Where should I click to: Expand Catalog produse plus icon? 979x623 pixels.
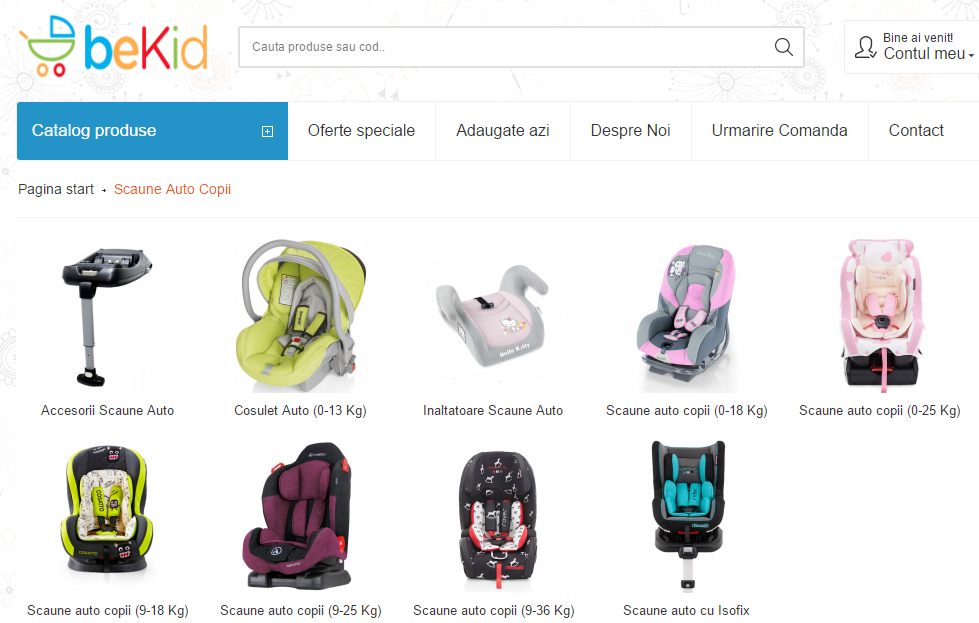click(267, 131)
